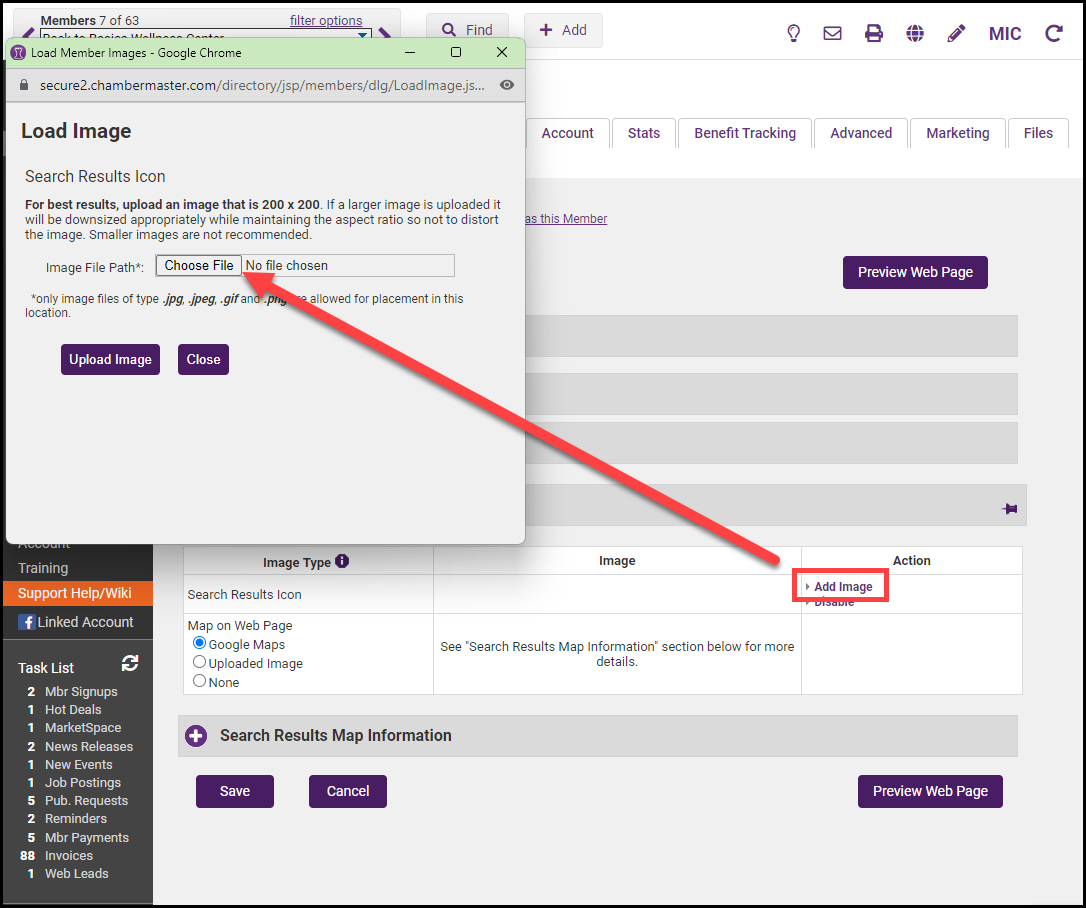Open the envelope mail icon
Viewport: 1086px width, 908px height.
pos(832,33)
